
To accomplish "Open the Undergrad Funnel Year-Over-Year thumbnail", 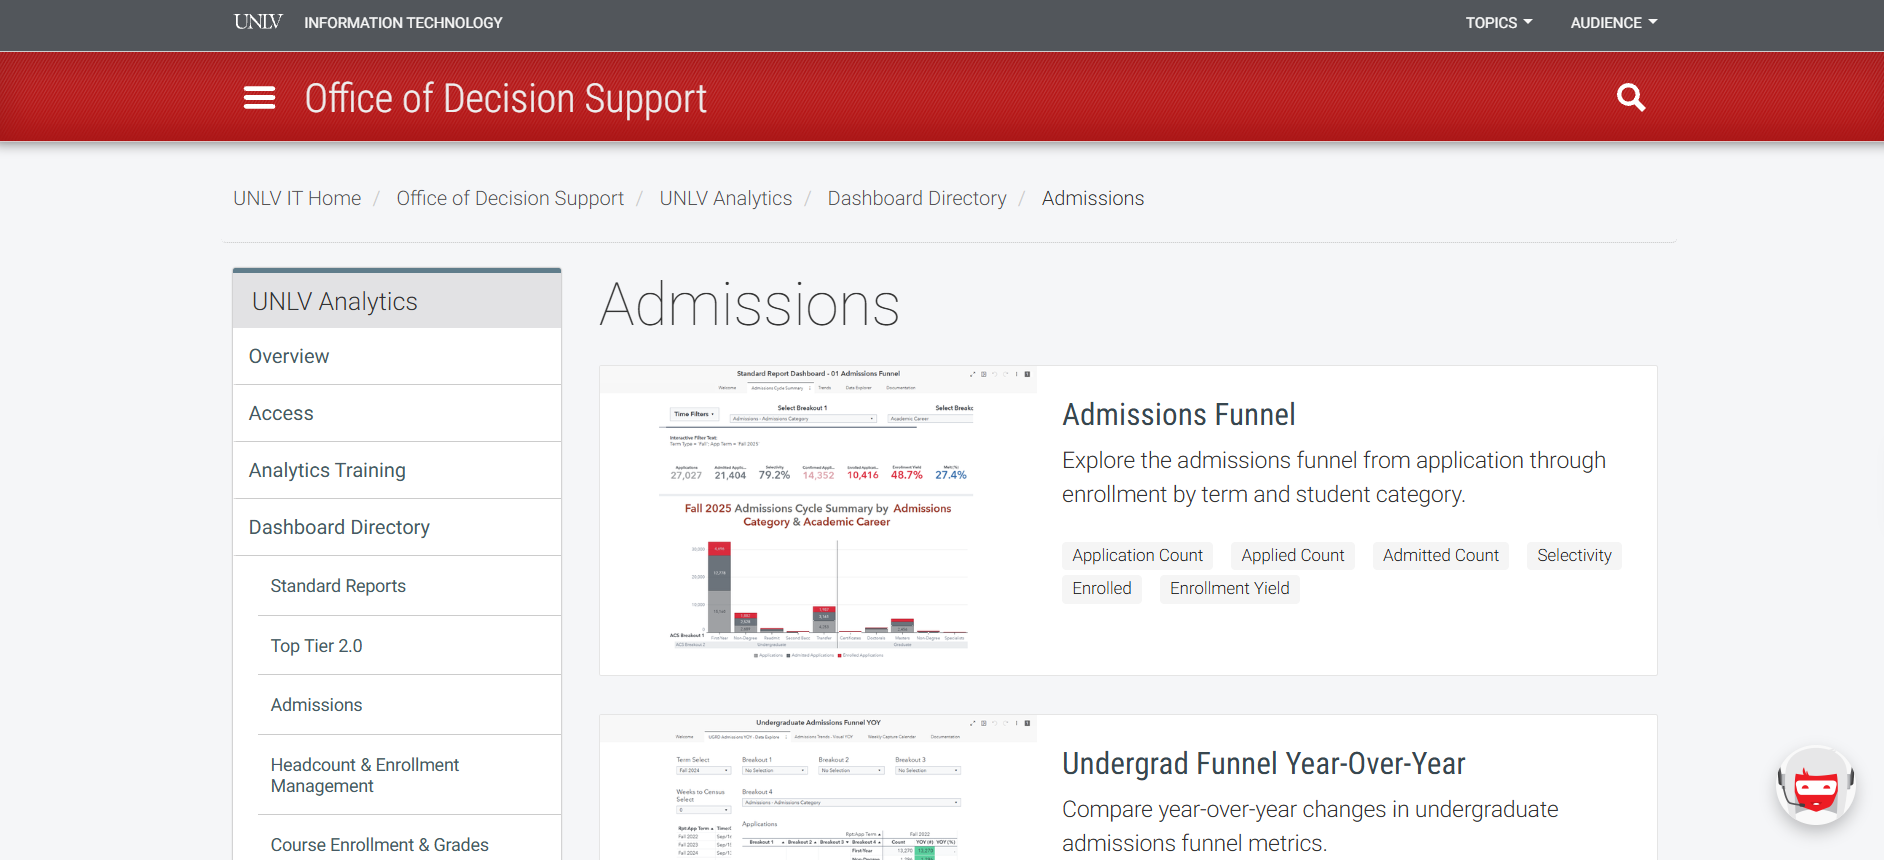I will coord(818,788).
